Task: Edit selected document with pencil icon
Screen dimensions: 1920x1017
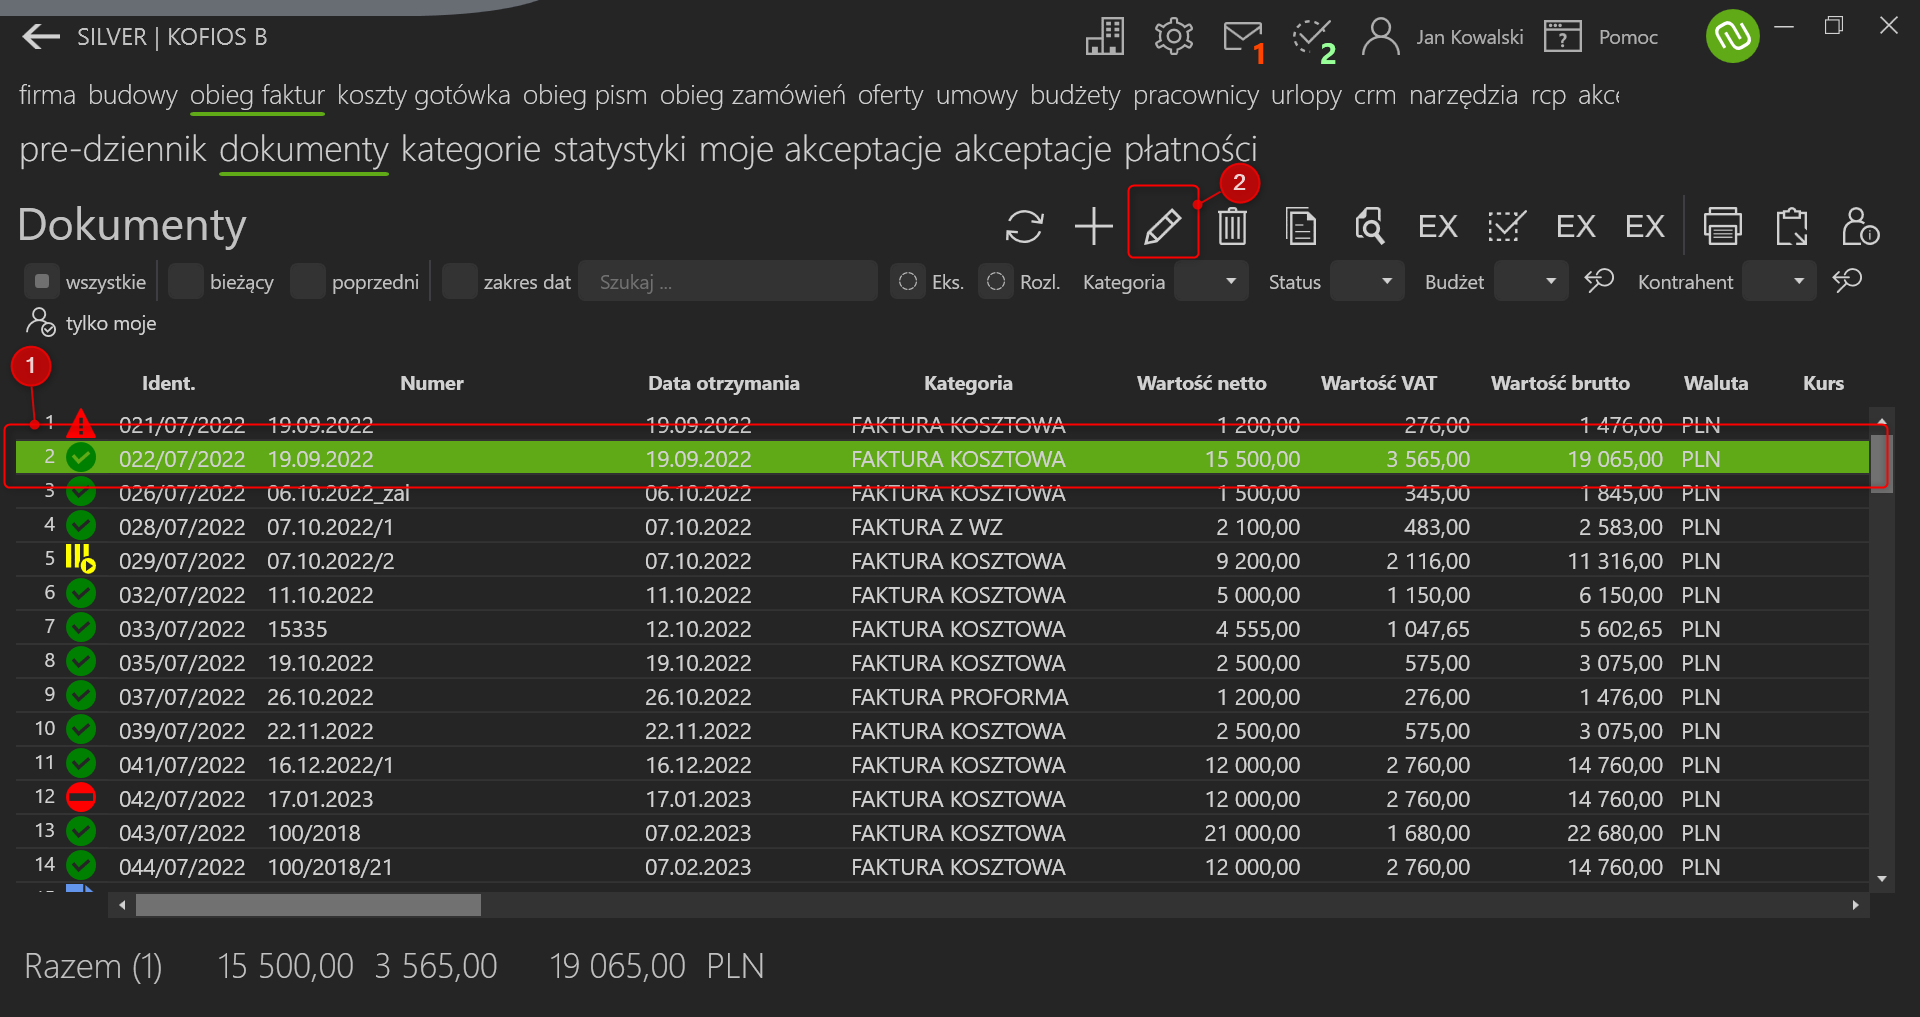Action: click(1163, 226)
